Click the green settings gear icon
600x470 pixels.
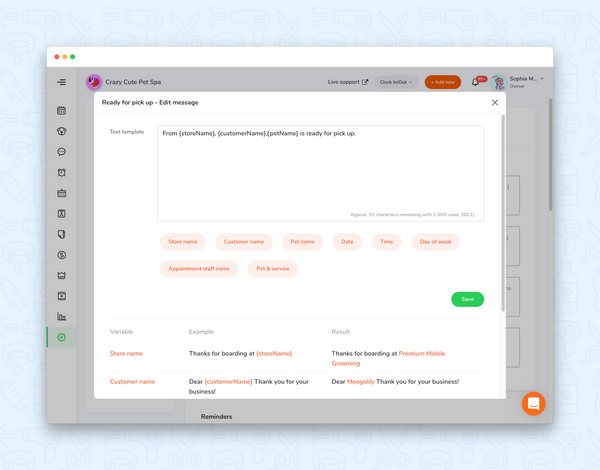(61, 338)
